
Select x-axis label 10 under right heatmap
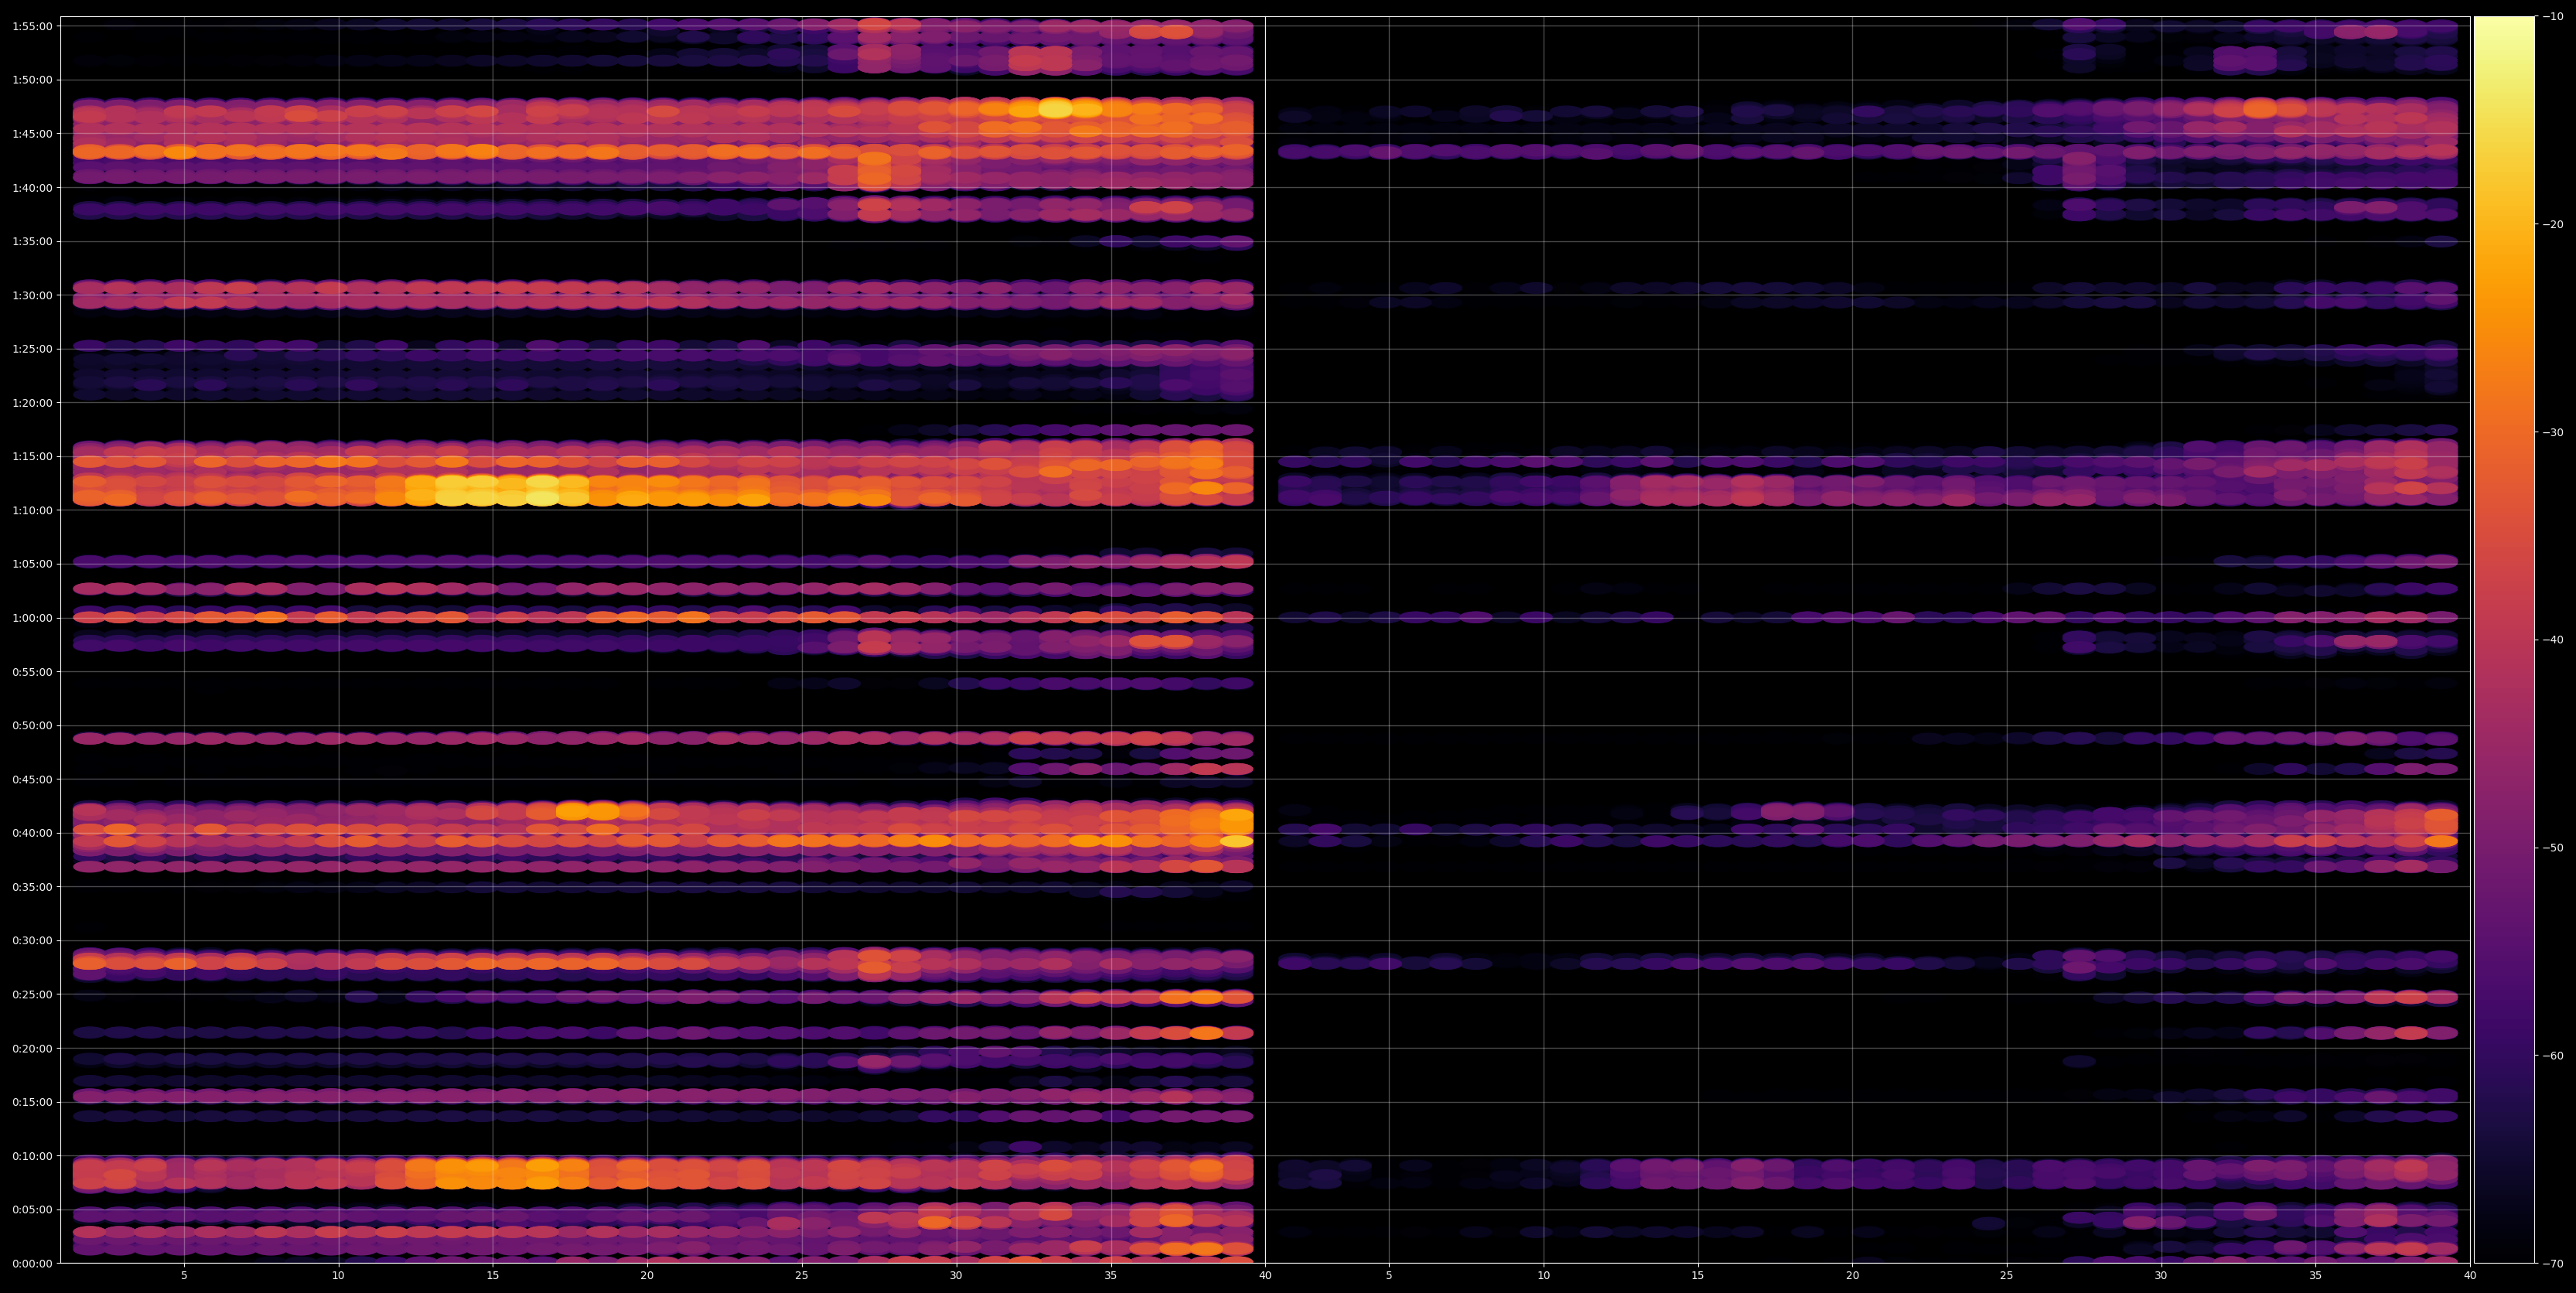[x=1543, y=1276]
